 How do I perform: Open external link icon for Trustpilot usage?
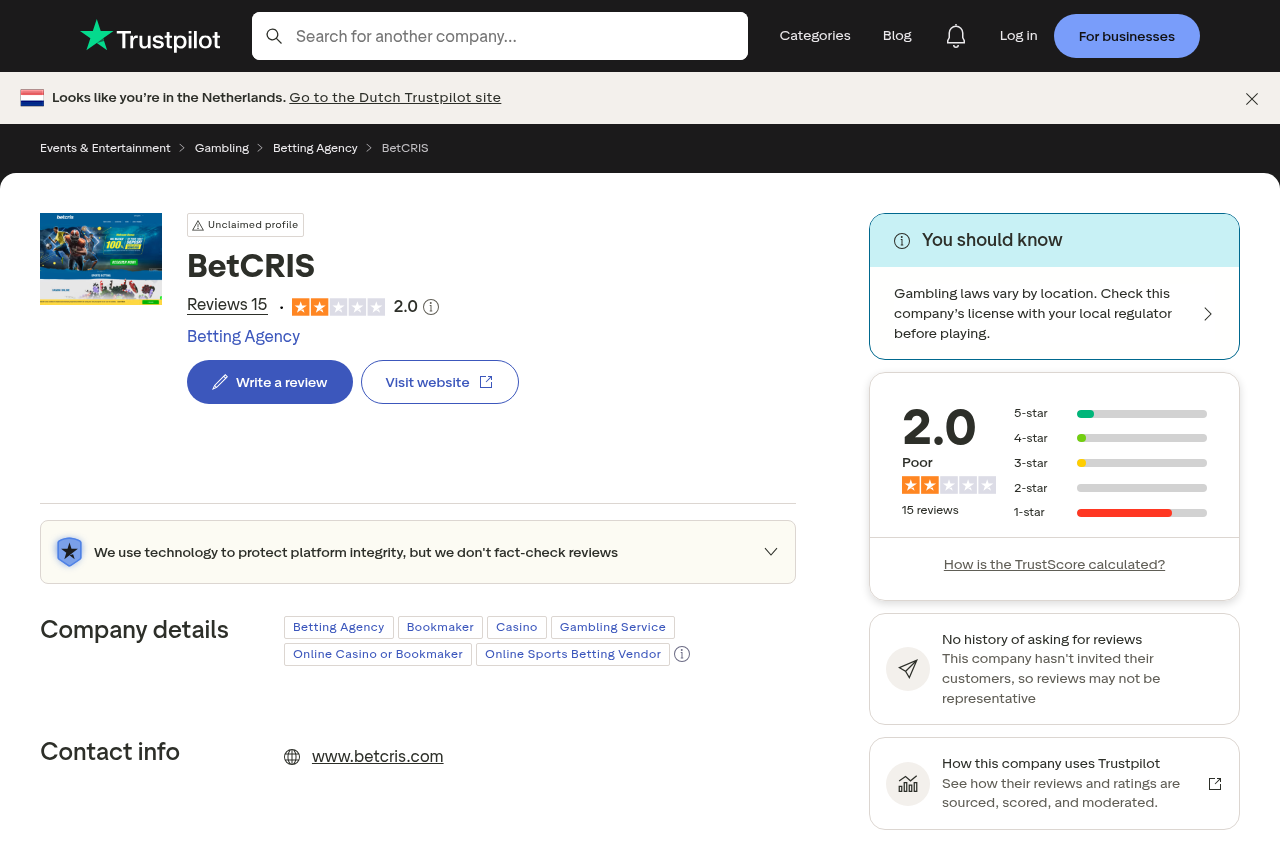tap(1215, 784)
